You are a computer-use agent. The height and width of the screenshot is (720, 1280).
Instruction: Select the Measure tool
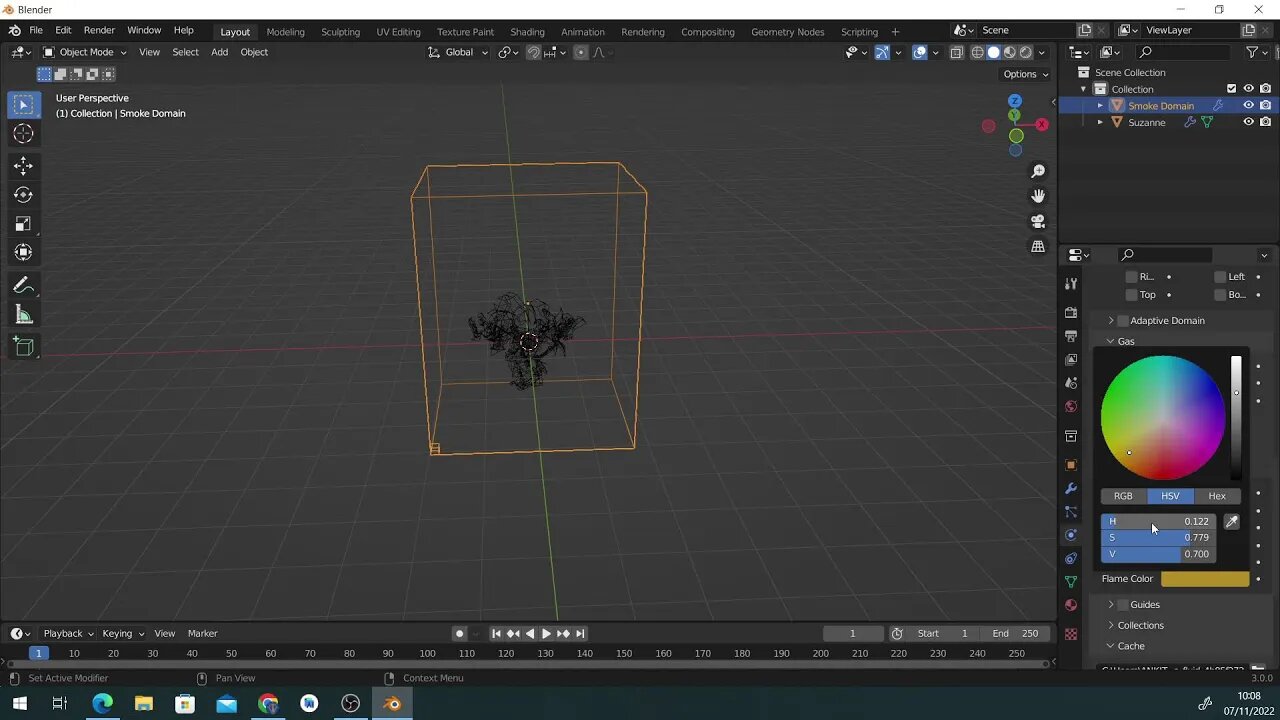click(24, 316)
